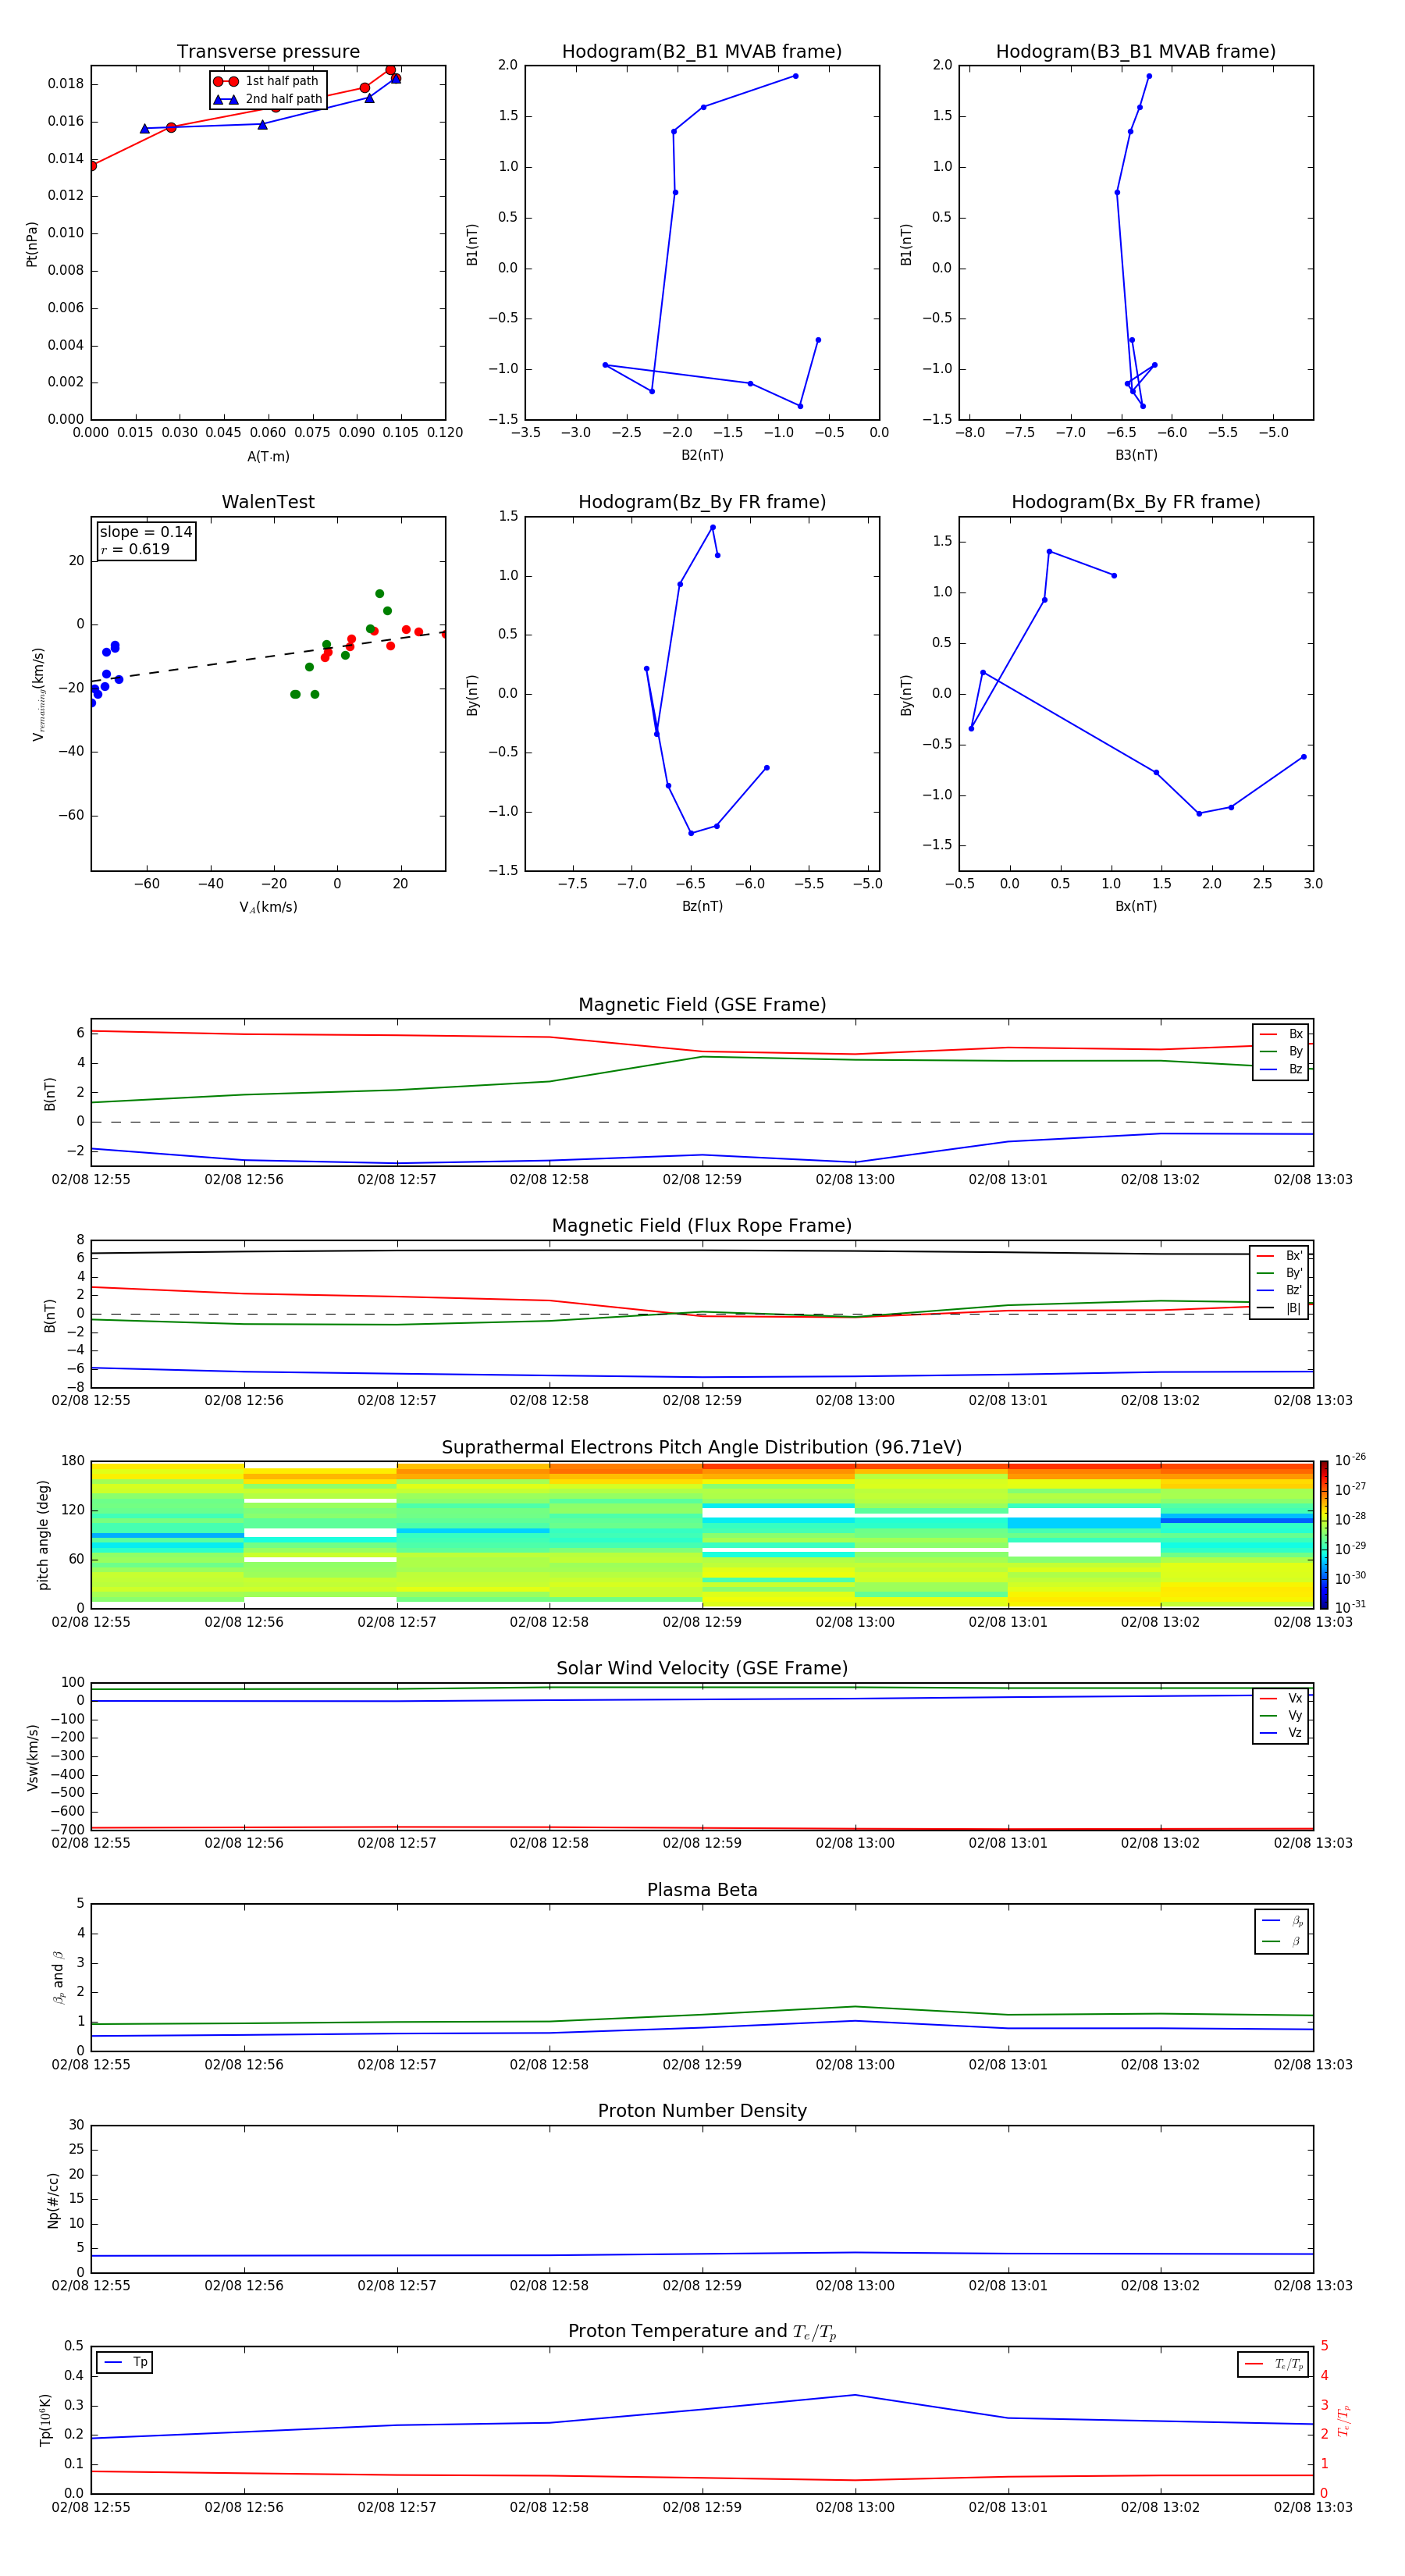Click the "Tp" legend entry

tap(125, 2362)
